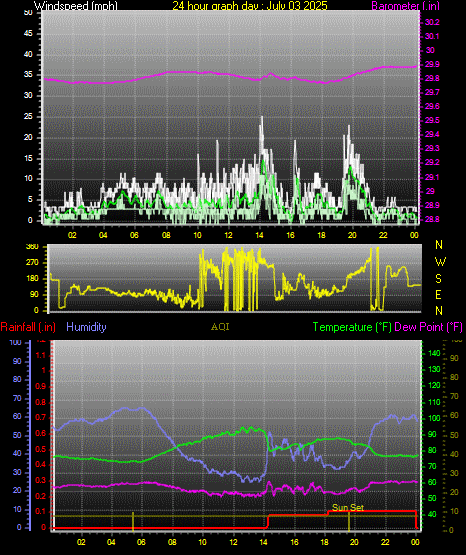
Task: Click the 12 hour tick on wind graph
Action: [229, 235]
